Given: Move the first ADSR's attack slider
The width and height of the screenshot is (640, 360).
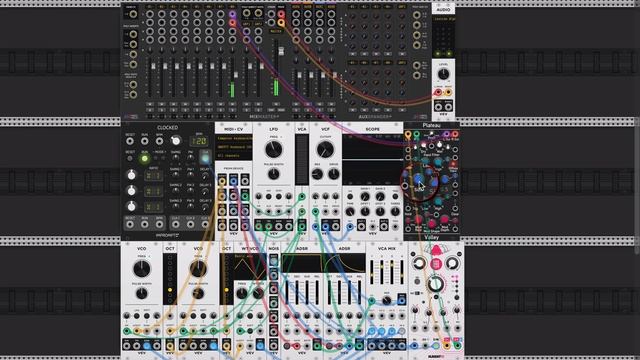Looking at the screenshot, I should 287,291.
